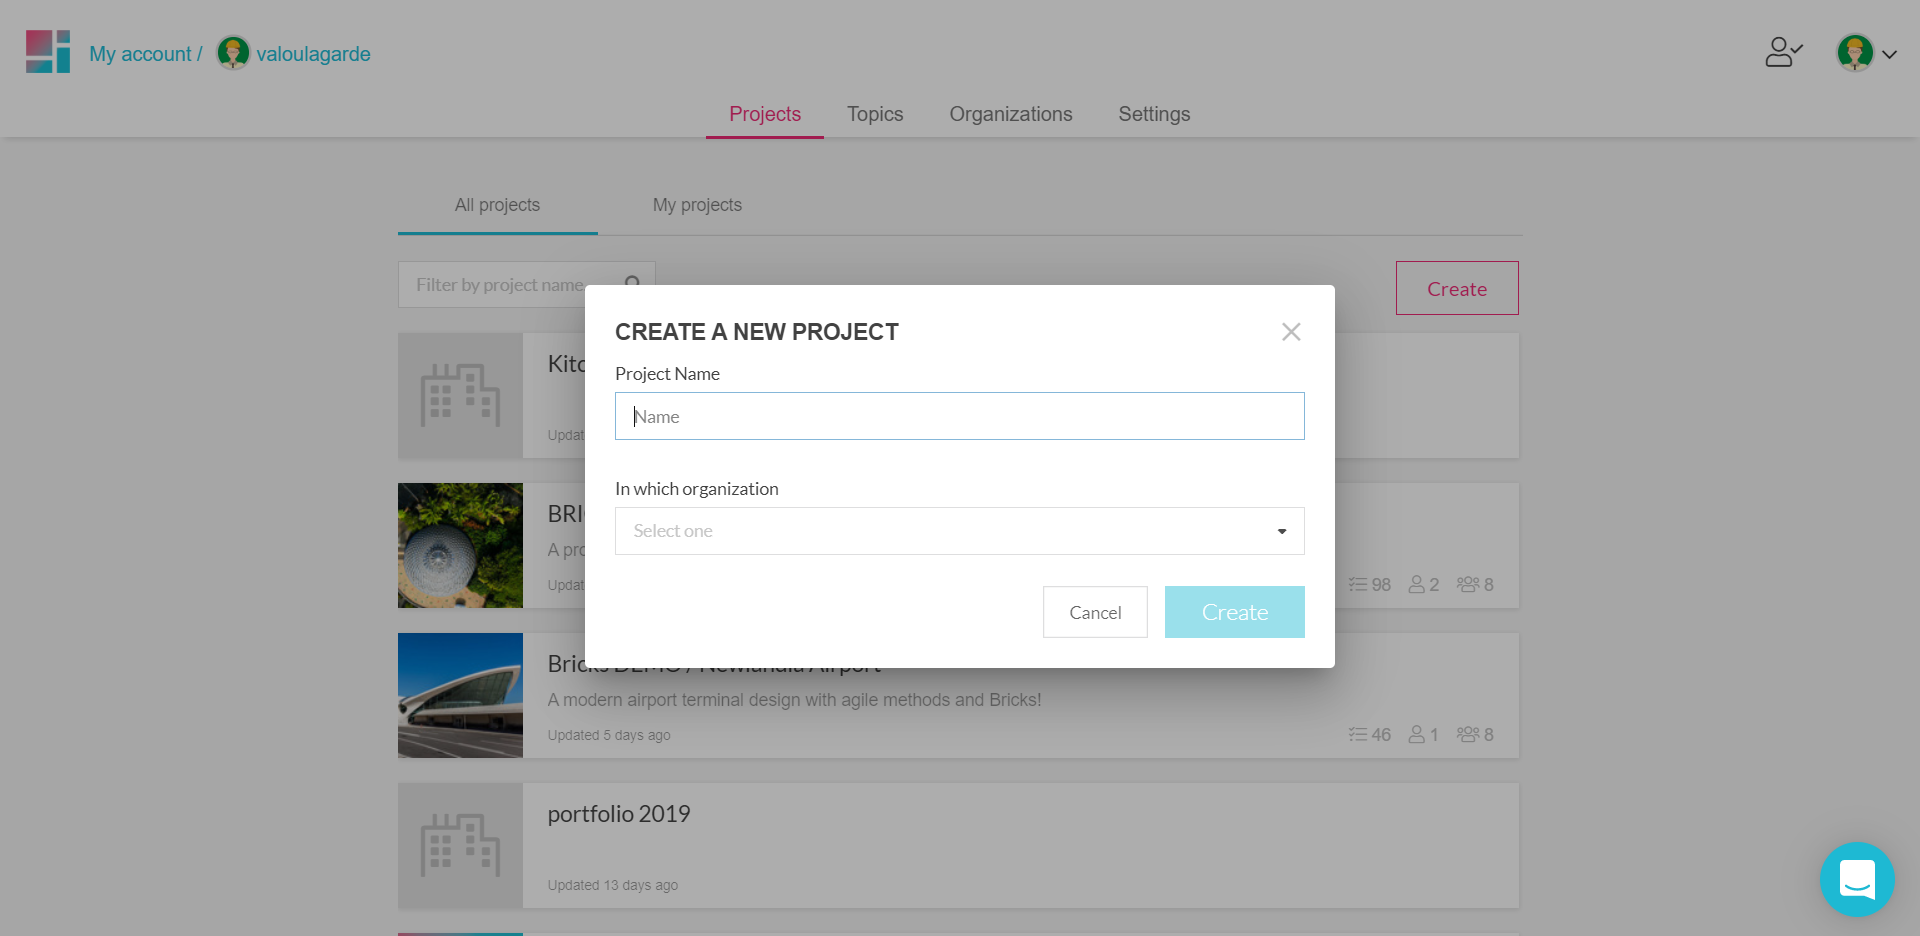This screenshot has width=1920, height=936.
Task: Click the Bricks logo in the top-left corner
Action: [x=47, y=51]
